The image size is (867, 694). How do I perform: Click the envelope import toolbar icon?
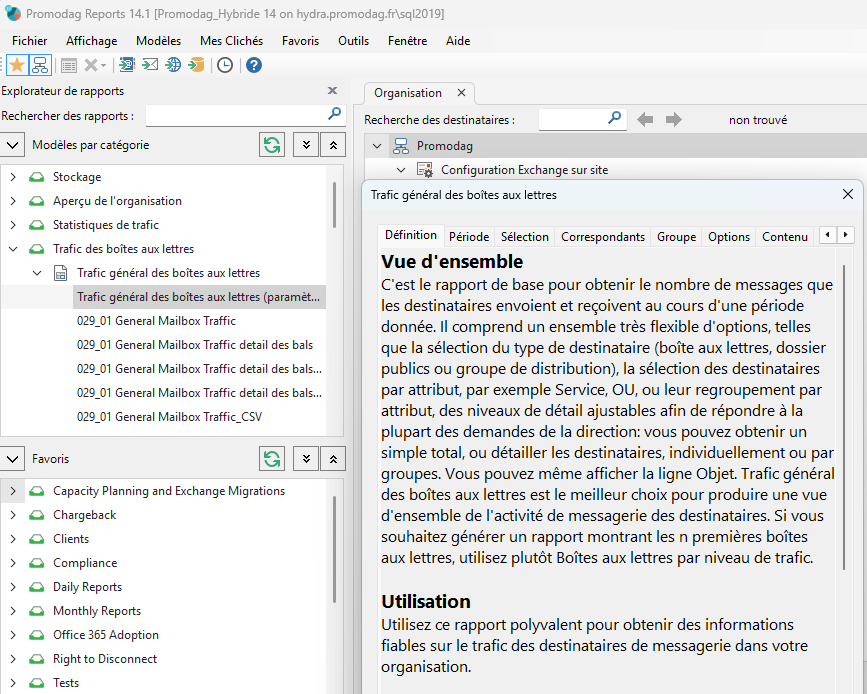(150, 65)
